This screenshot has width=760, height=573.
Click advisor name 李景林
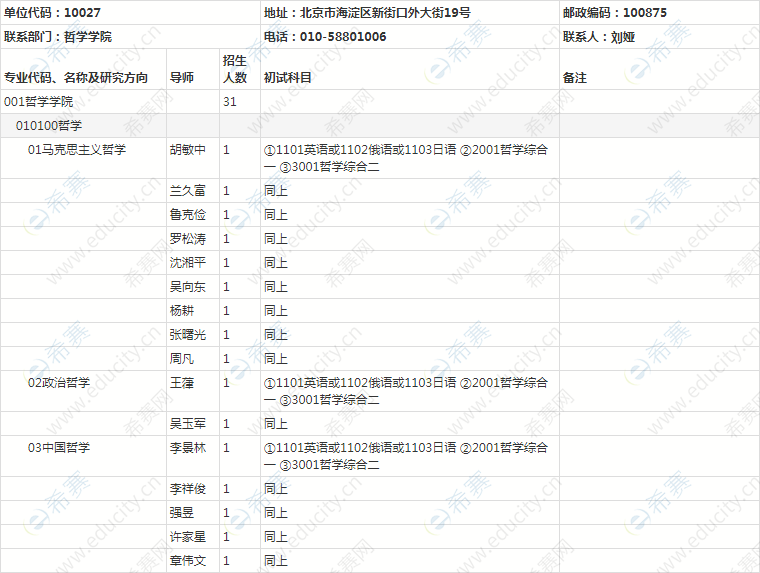pyautogui.click(x=188, y=448)
